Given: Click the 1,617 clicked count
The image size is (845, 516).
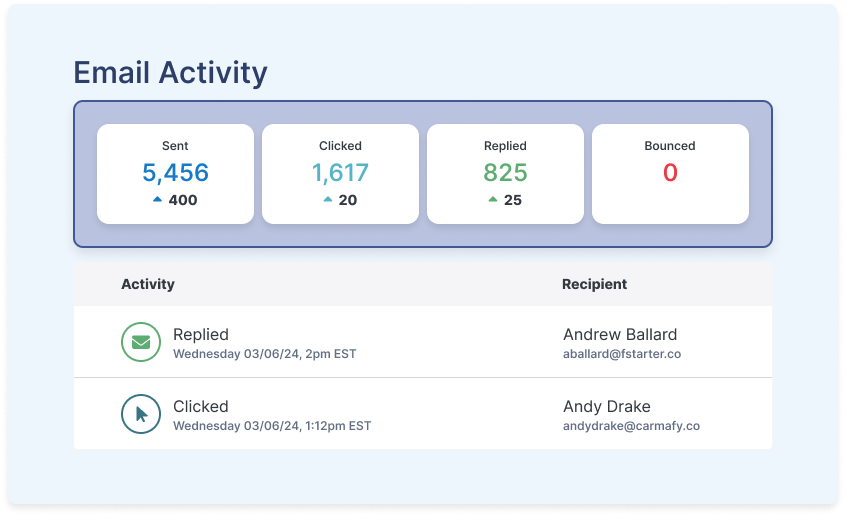Looking at the screenshot, I should (340, 172).
